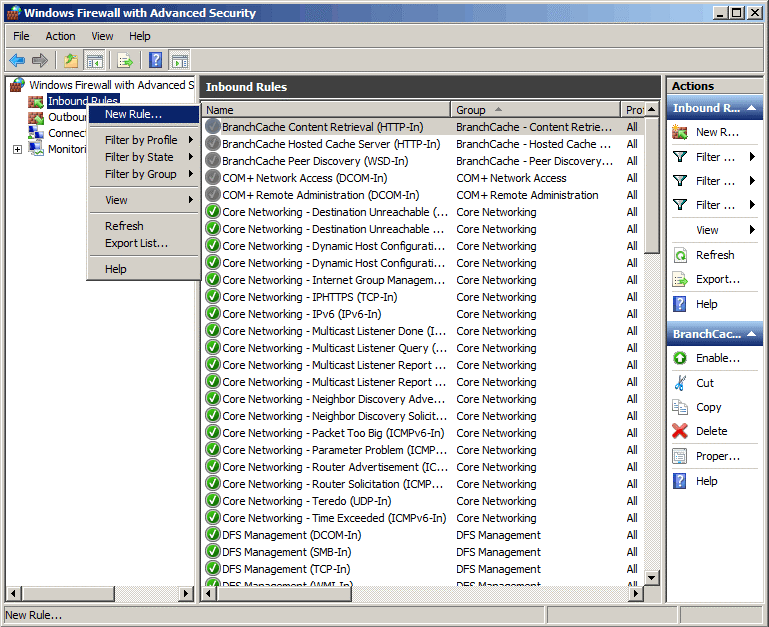Open Filter by Profile submenu
The image size is (769, 627).
144,140
